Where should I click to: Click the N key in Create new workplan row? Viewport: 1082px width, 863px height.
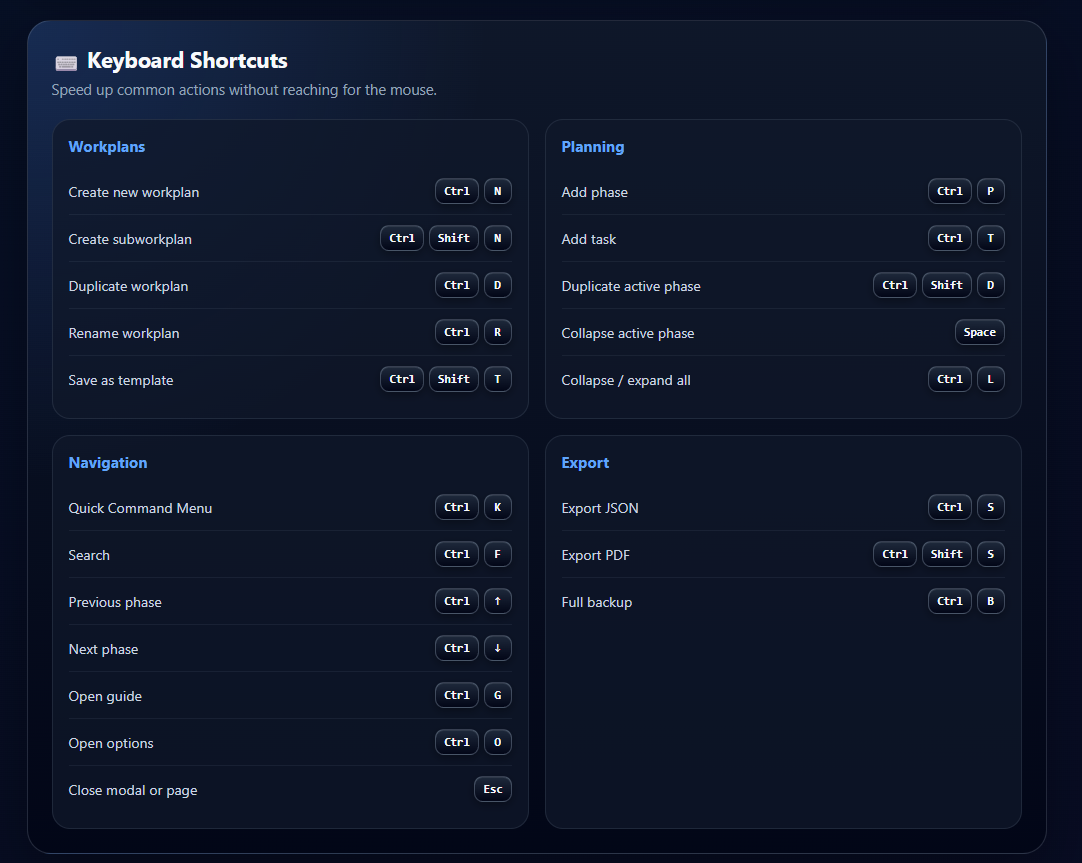[498, 191]
